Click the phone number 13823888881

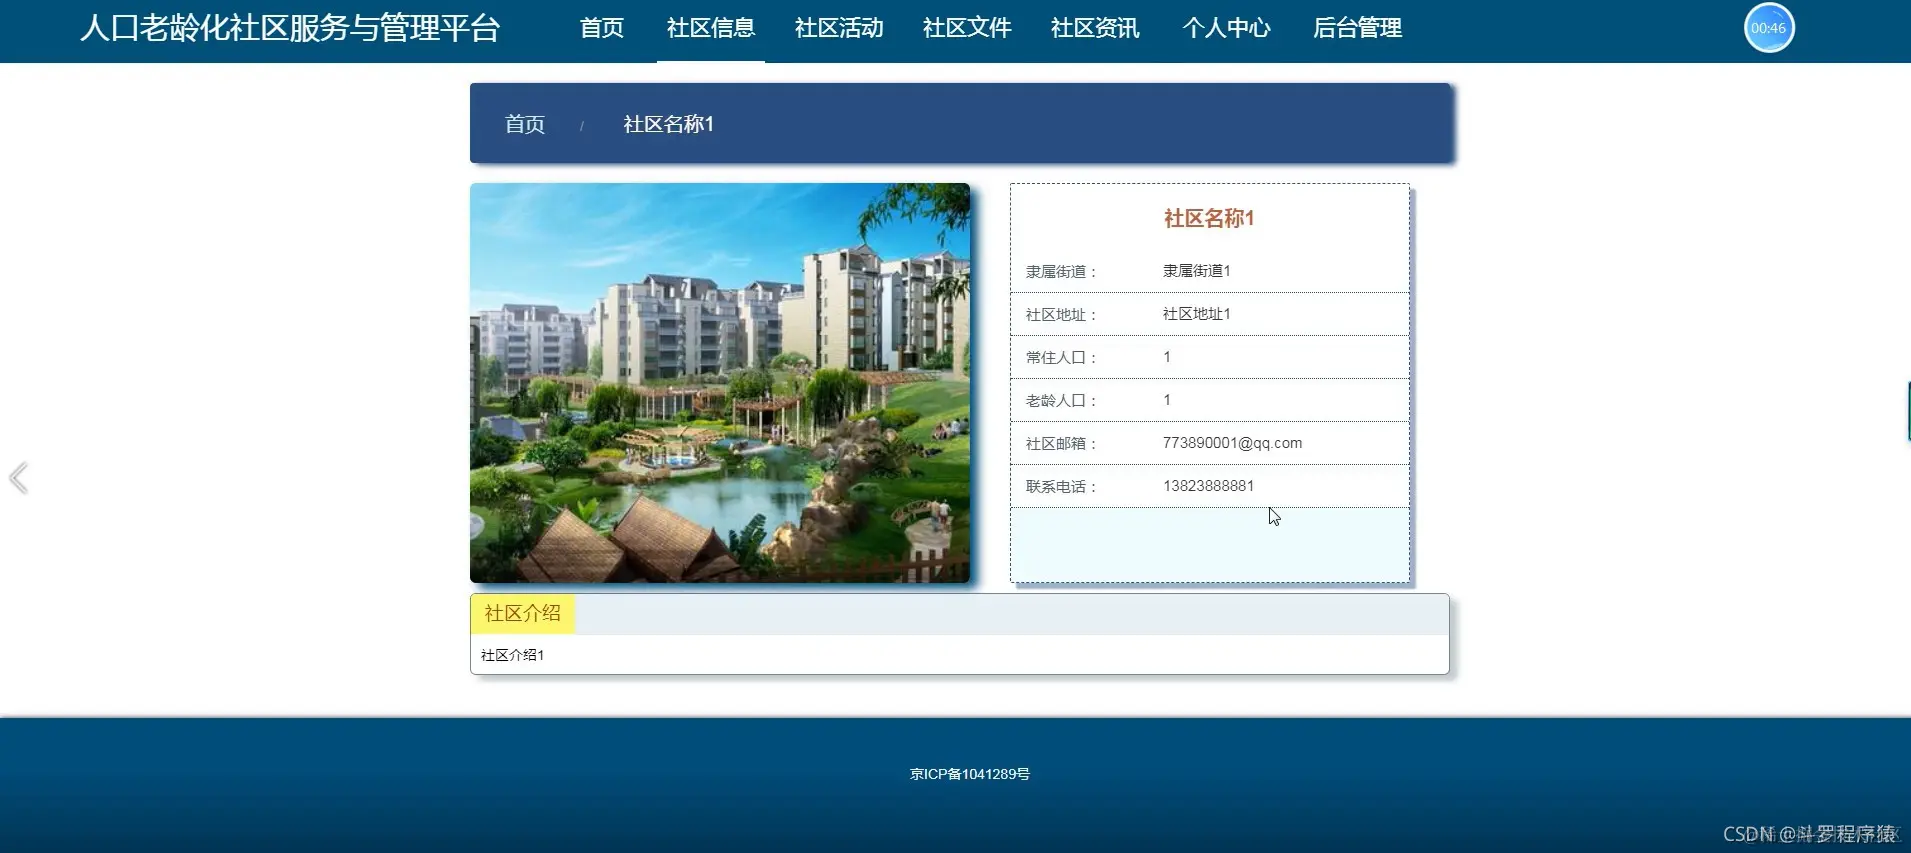coord(1208,486)
